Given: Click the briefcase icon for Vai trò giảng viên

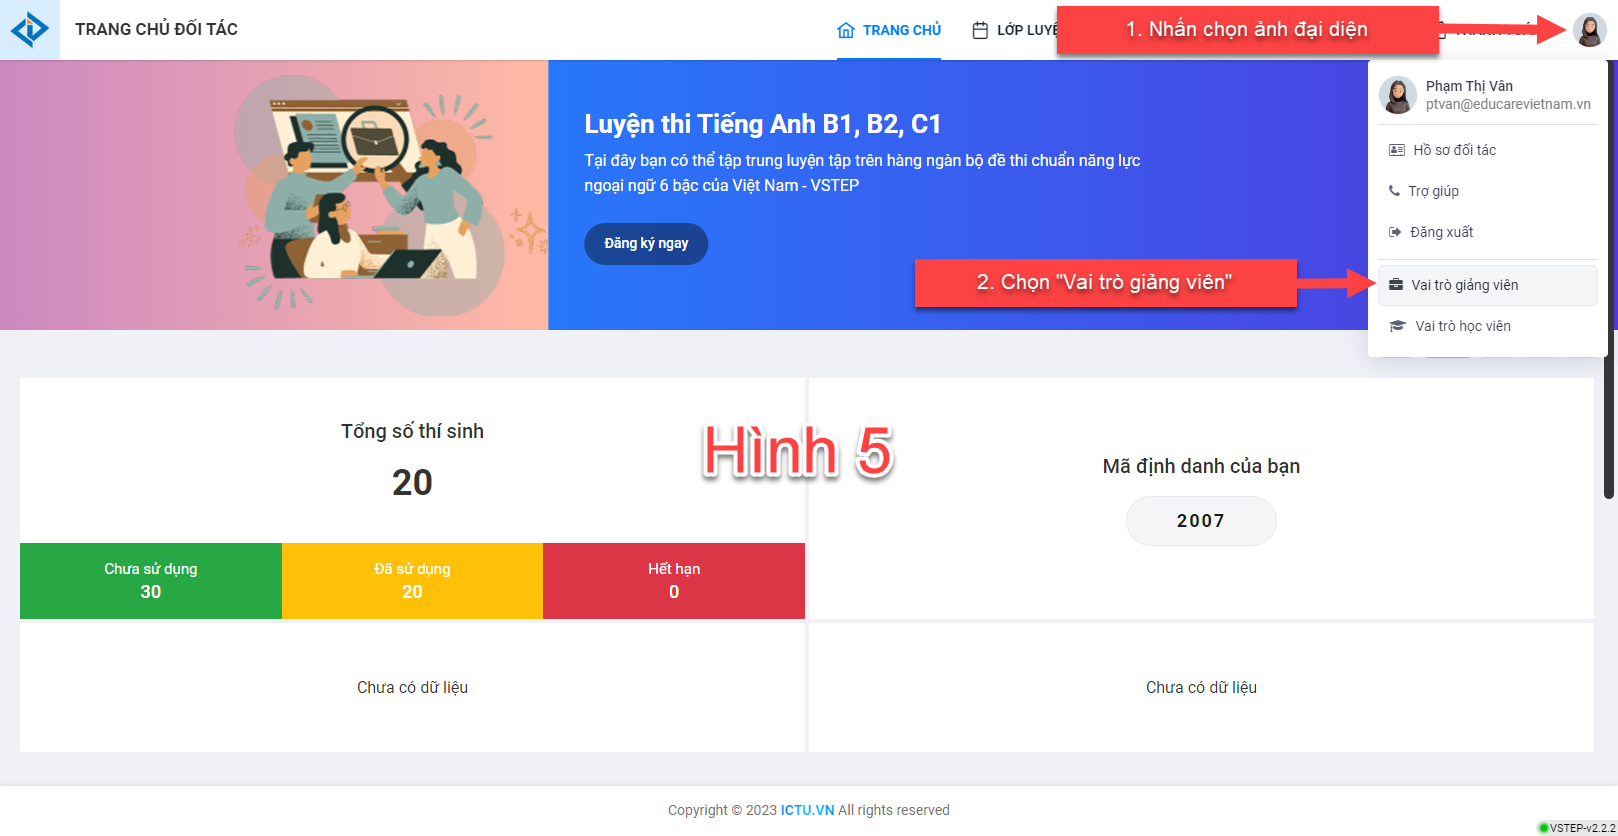Looking at the screenshot, I should (x=1396, y=285).
